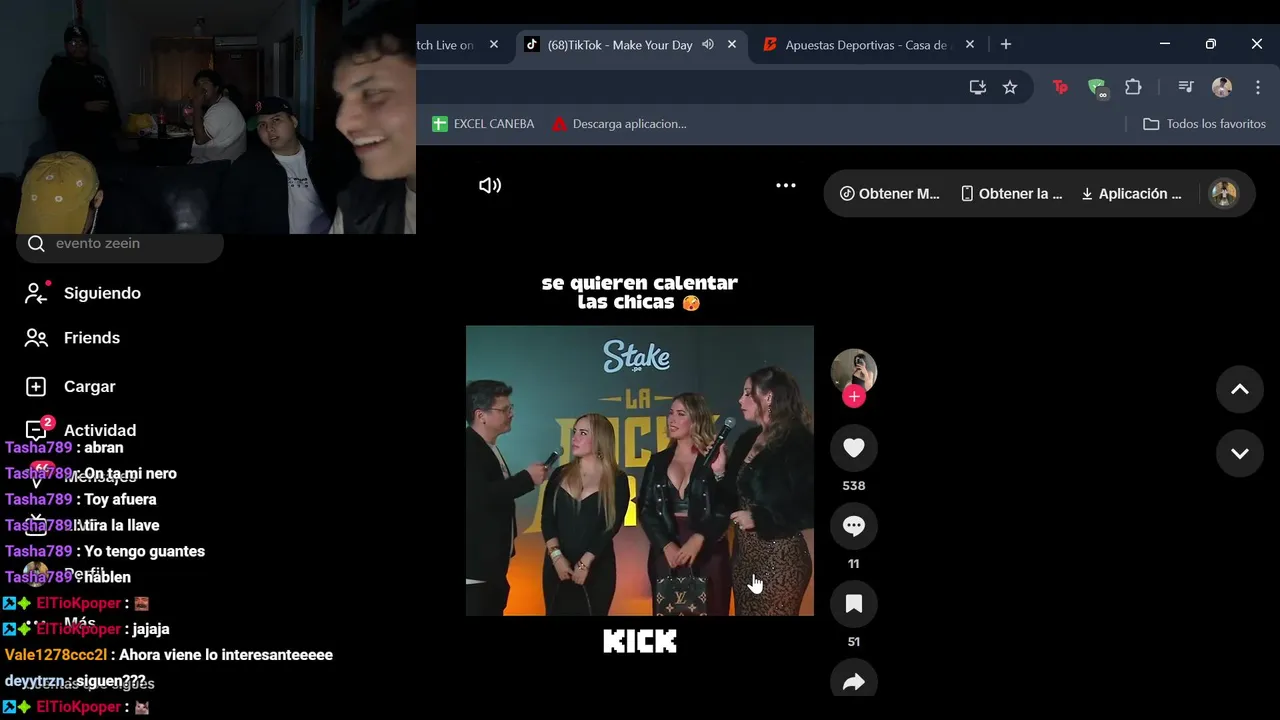Go to previous video with up chevron
The image size is (1280, 720).
click(x=1240, y=390)
